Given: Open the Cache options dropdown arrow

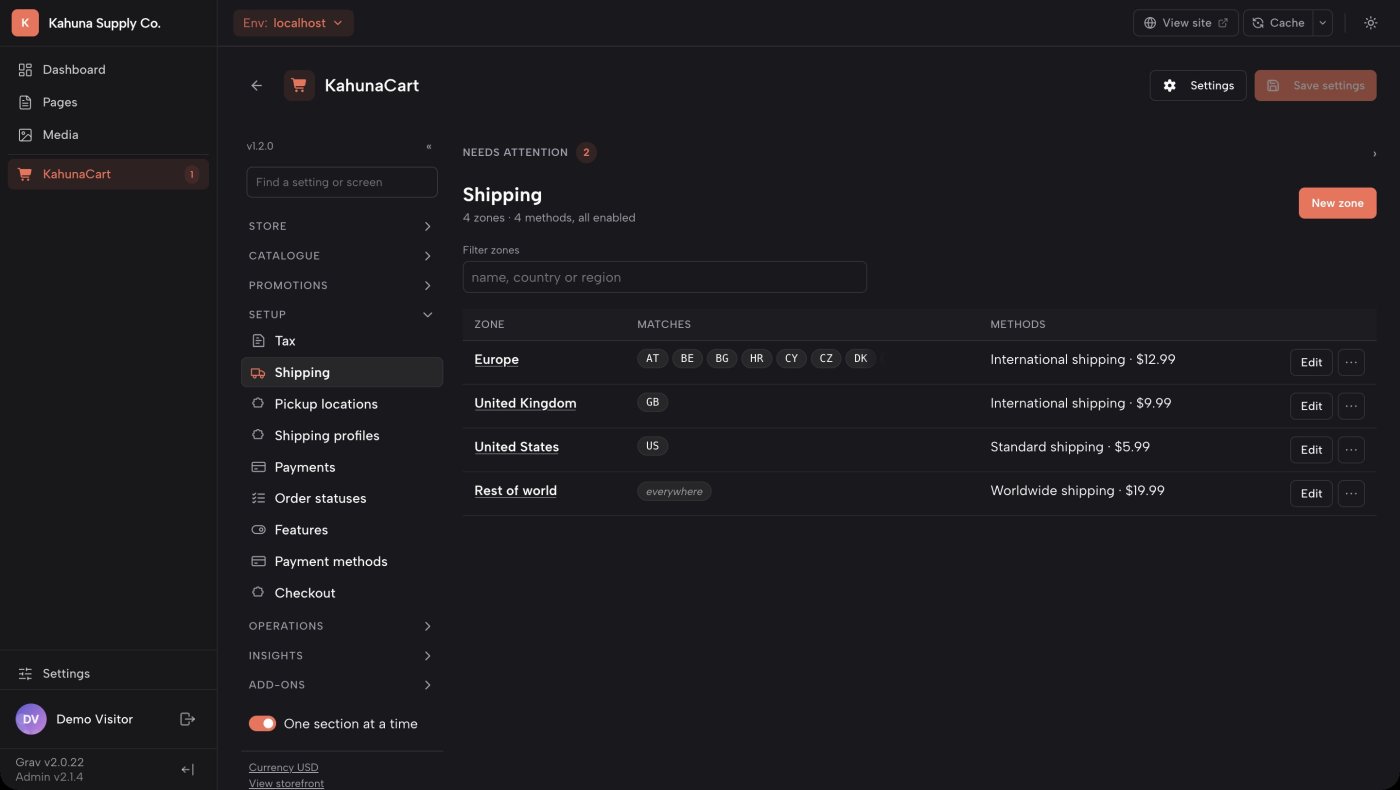Looking at the screenshot, I should click(x=1322, y=23).
